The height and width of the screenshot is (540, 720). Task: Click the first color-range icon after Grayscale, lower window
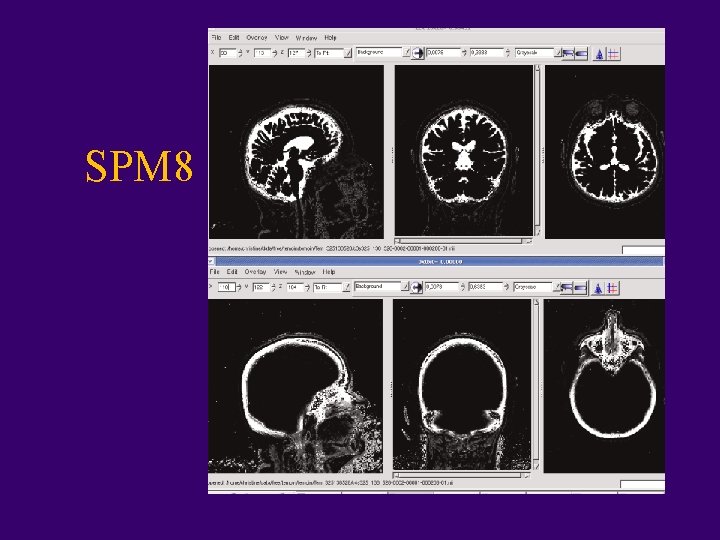(567, 288)
